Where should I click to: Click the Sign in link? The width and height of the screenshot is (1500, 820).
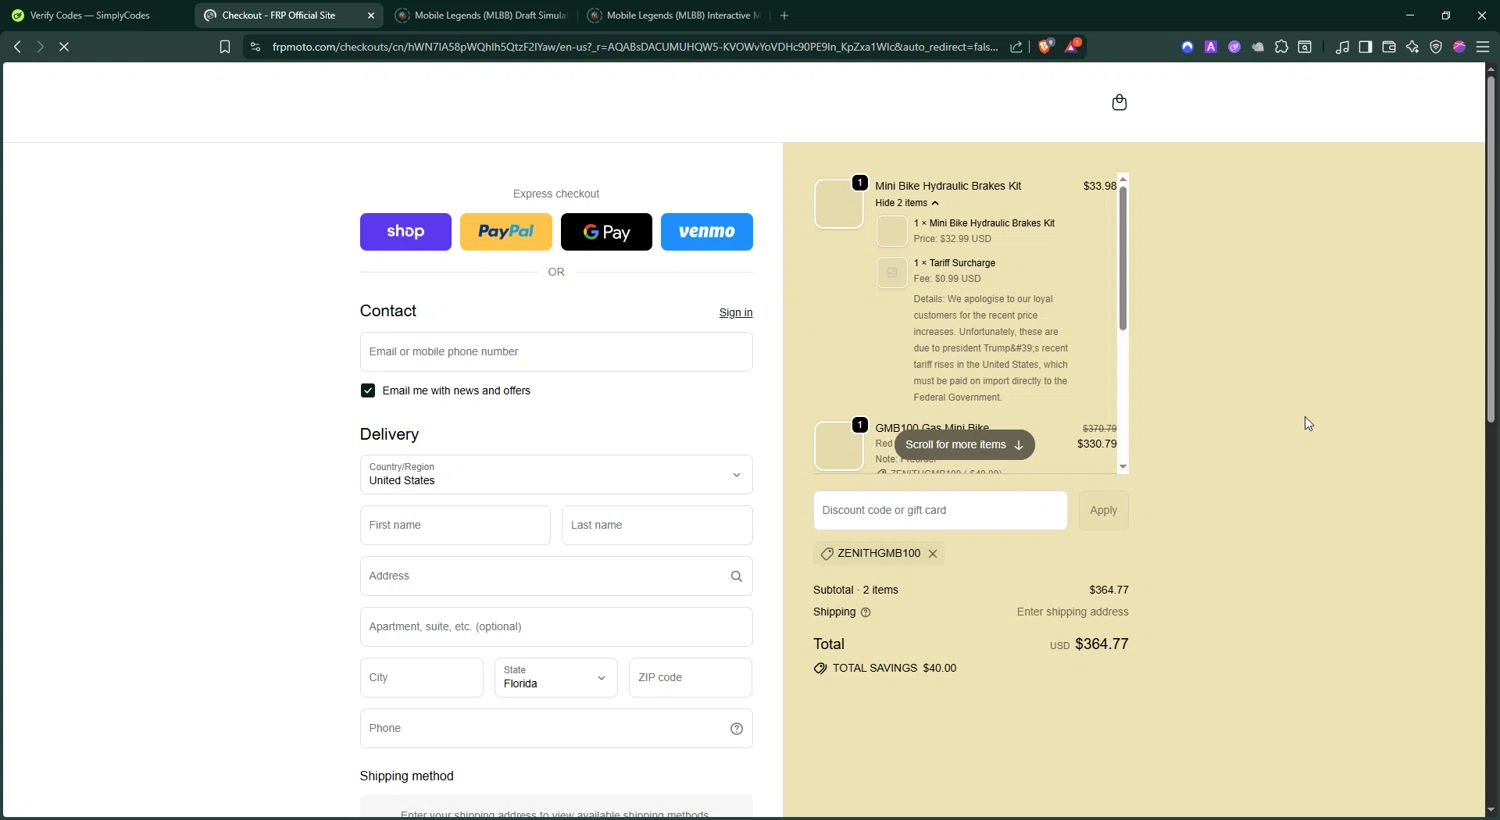click(736, 313)
